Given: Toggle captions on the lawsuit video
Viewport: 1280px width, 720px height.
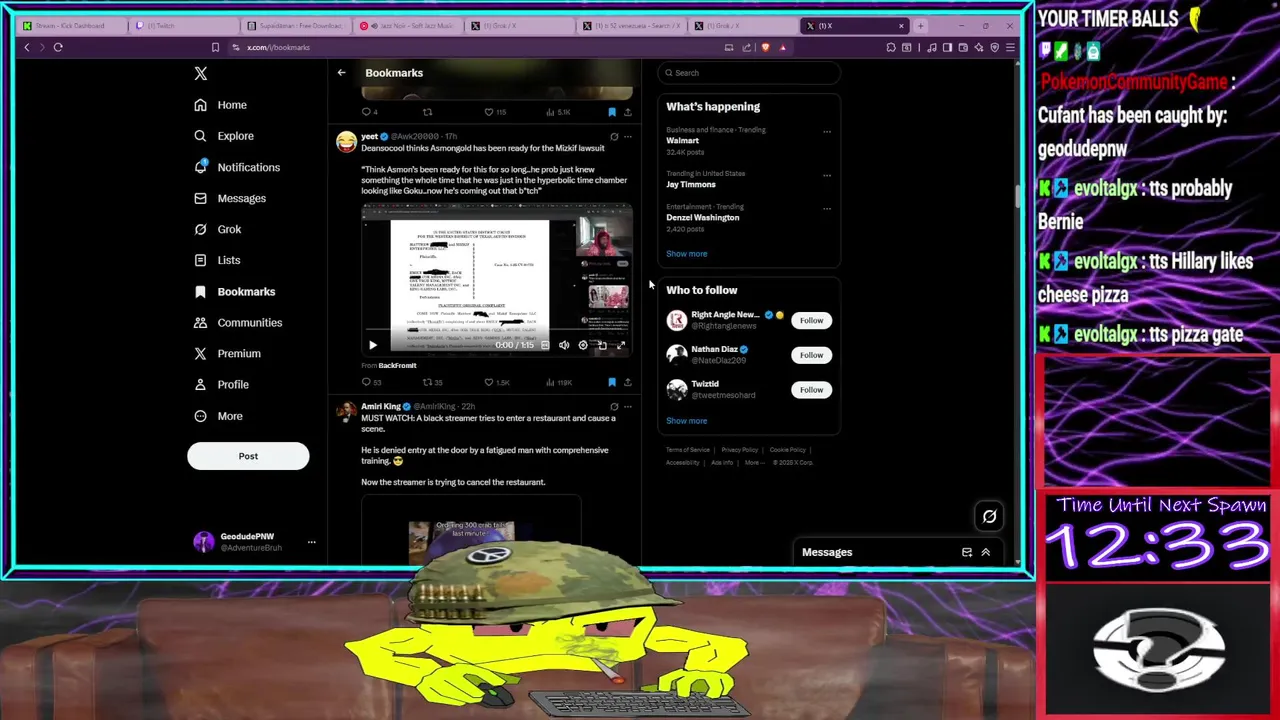Looking at the screenshot, I should (x=545, y=345).
